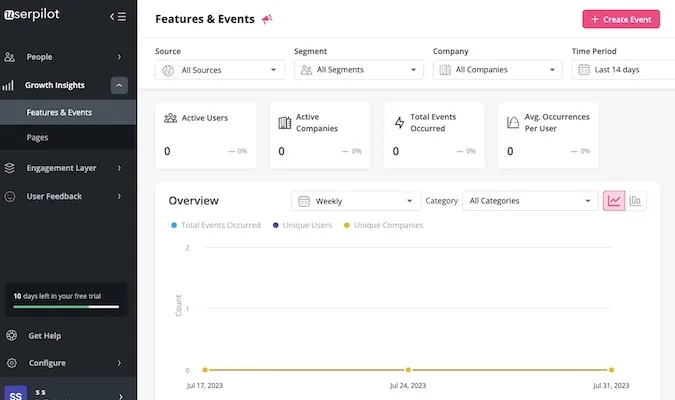Click the Engagement Layer stack icon

click(x=9, y=168)
